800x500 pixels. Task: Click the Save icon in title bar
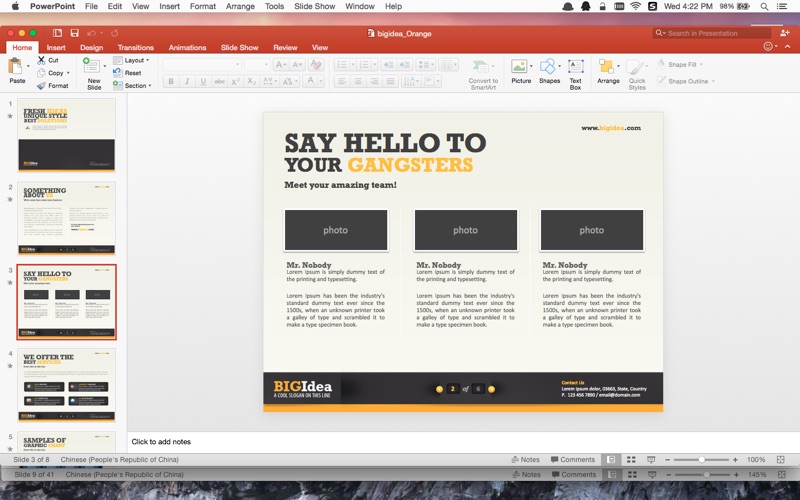click(x=74, y=33)
